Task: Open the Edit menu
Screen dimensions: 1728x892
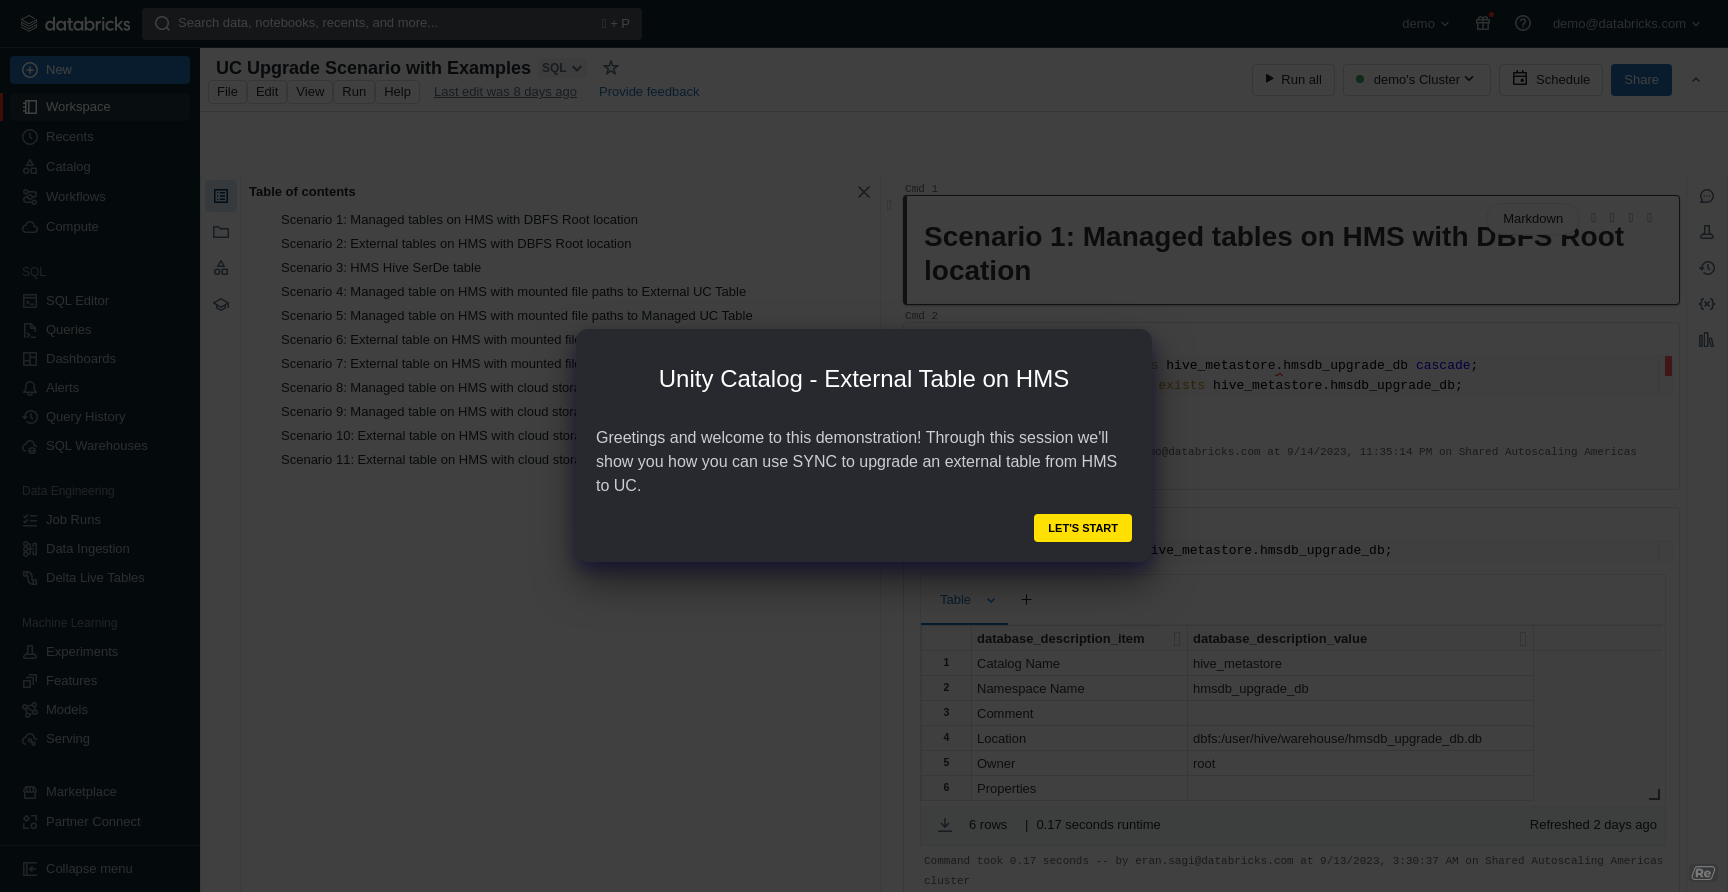Action: click(267, 92)
